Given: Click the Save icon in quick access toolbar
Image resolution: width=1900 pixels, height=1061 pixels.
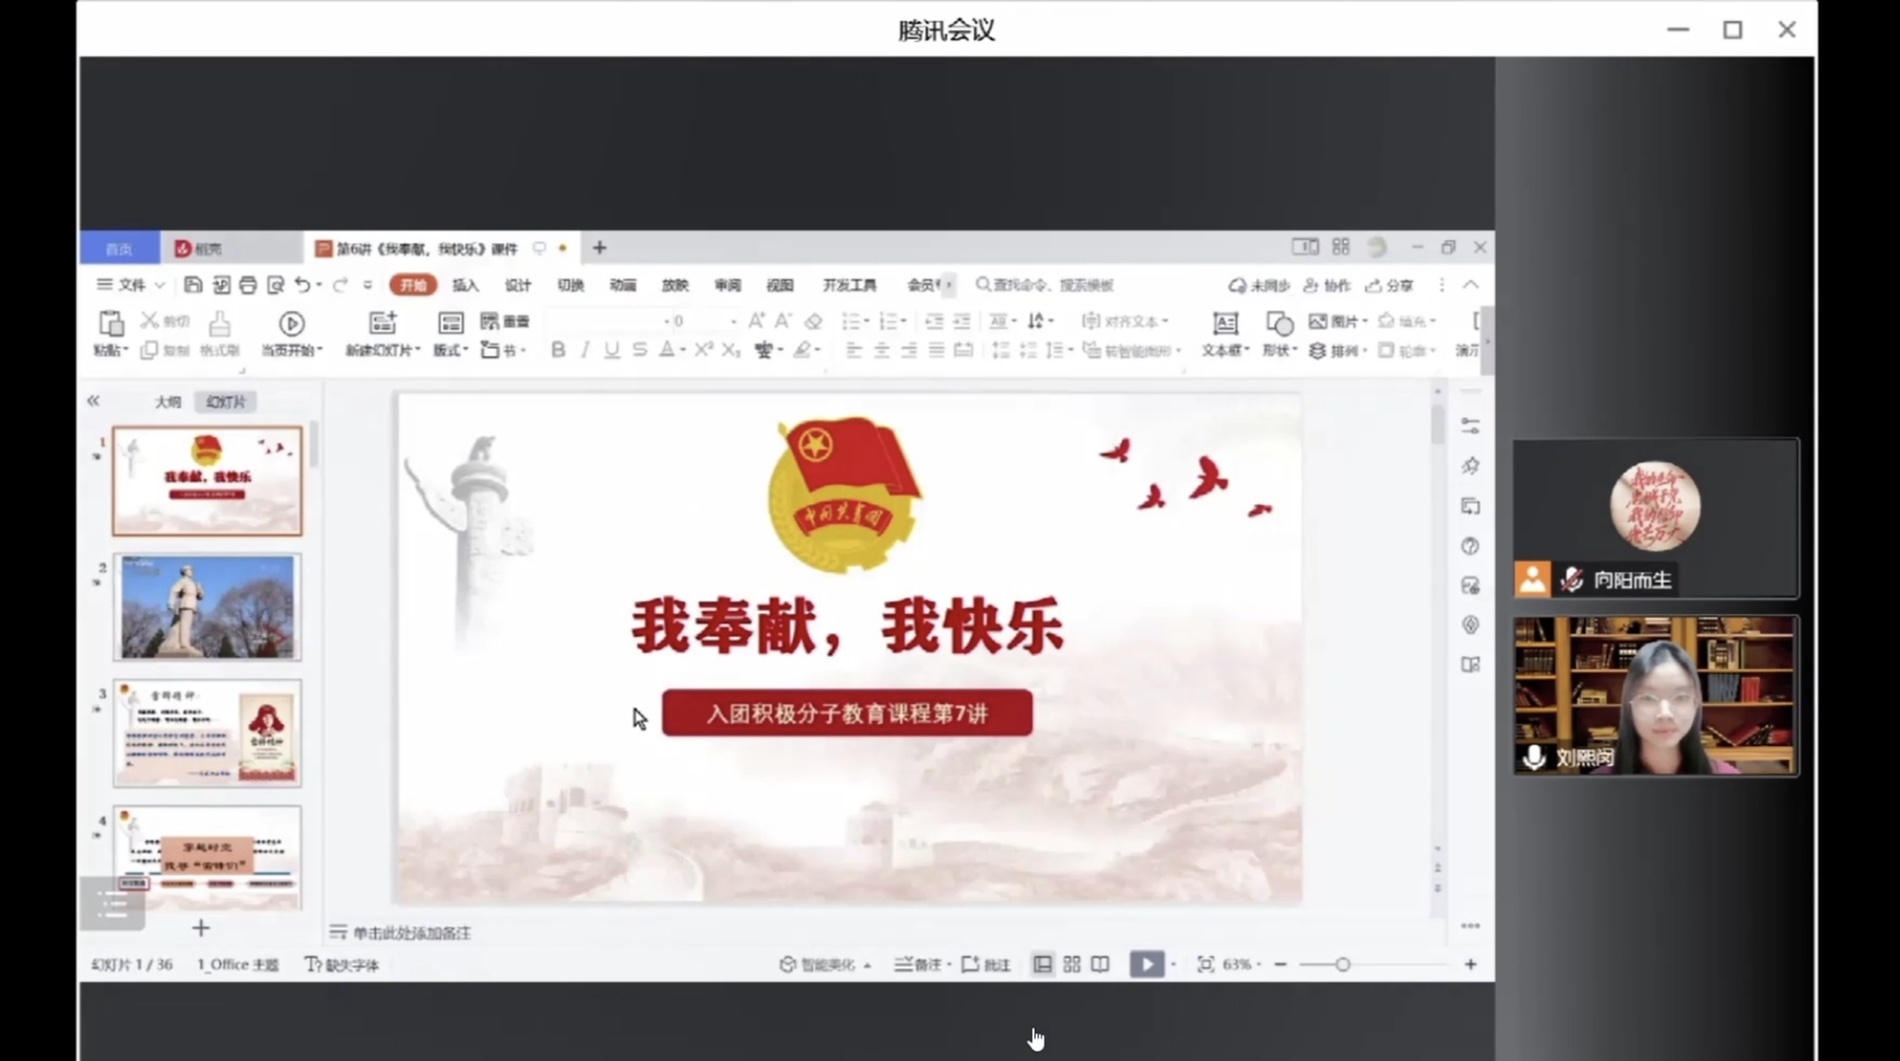Looking at the screenshot, I should click(x=193, y=285).
